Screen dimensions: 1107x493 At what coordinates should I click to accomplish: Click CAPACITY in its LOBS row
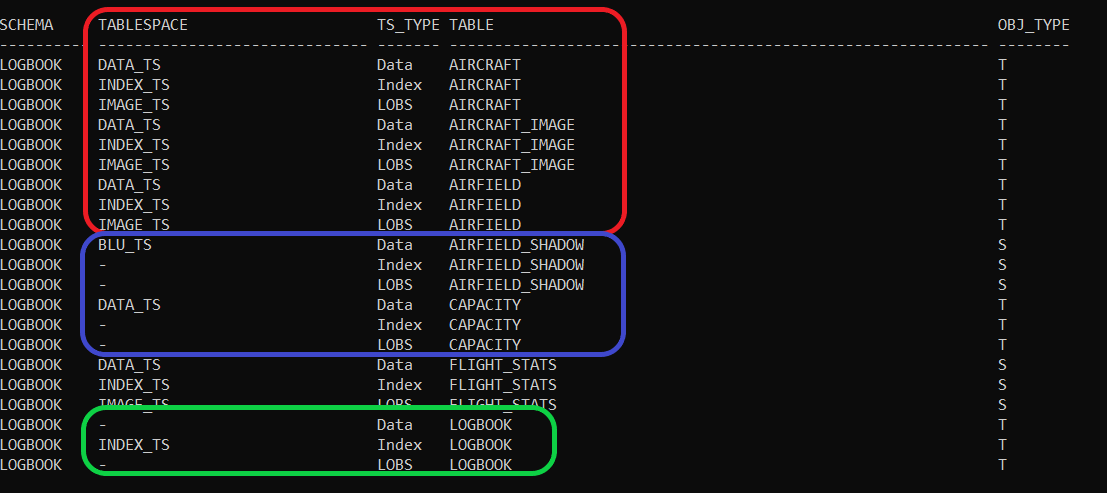[x=484, y=345]
